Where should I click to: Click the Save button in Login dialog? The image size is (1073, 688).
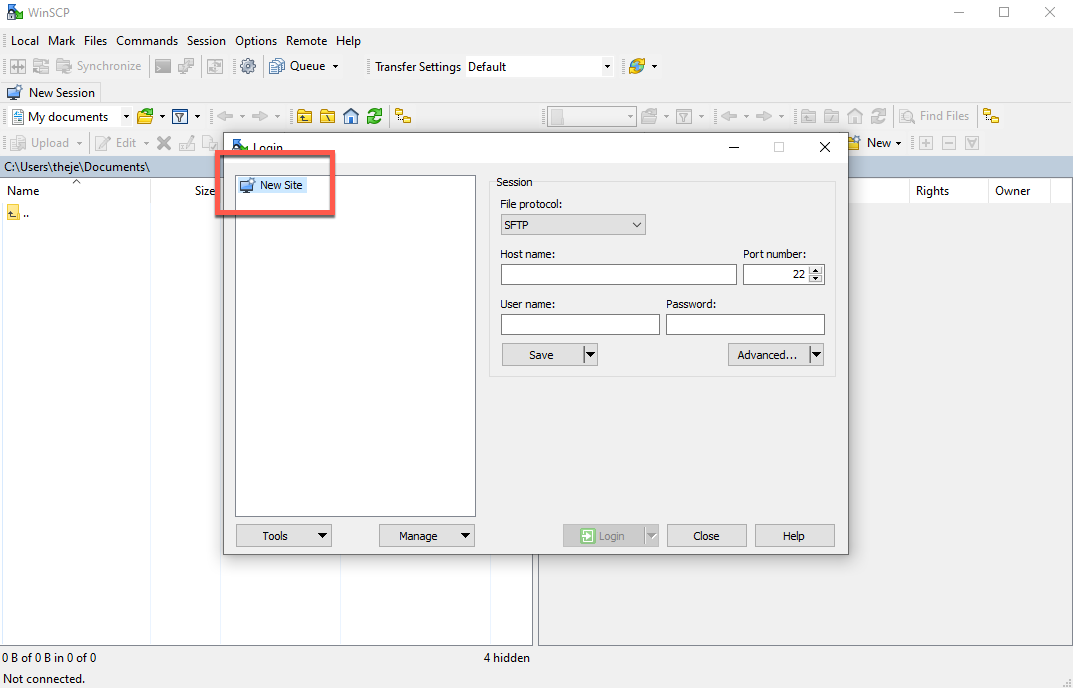tap(541, 355)
